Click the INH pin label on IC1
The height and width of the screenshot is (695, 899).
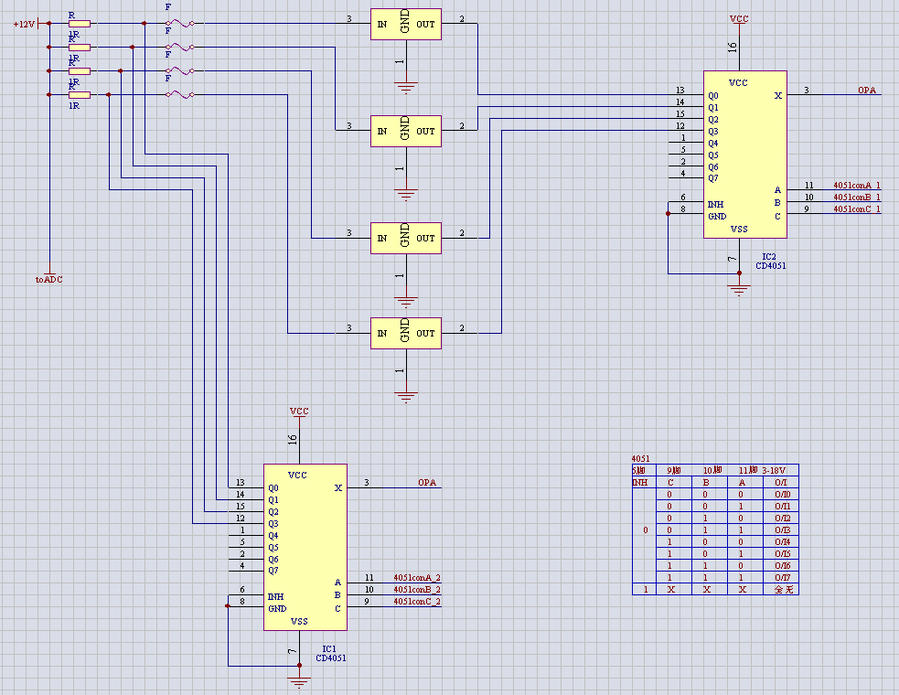(276, 597)
